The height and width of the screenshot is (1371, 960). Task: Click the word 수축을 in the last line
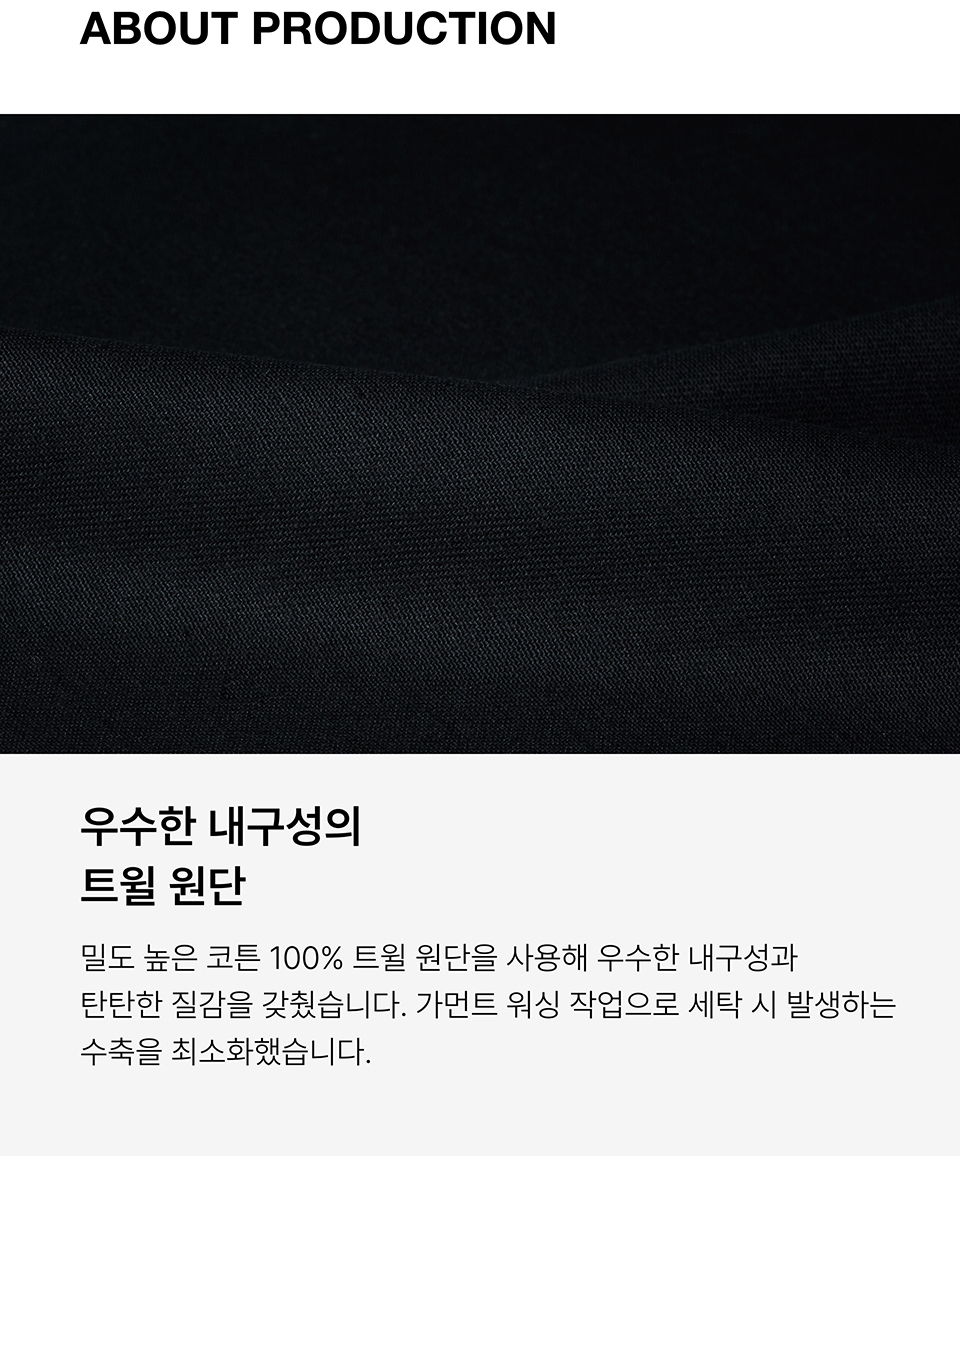point(120,1051)
